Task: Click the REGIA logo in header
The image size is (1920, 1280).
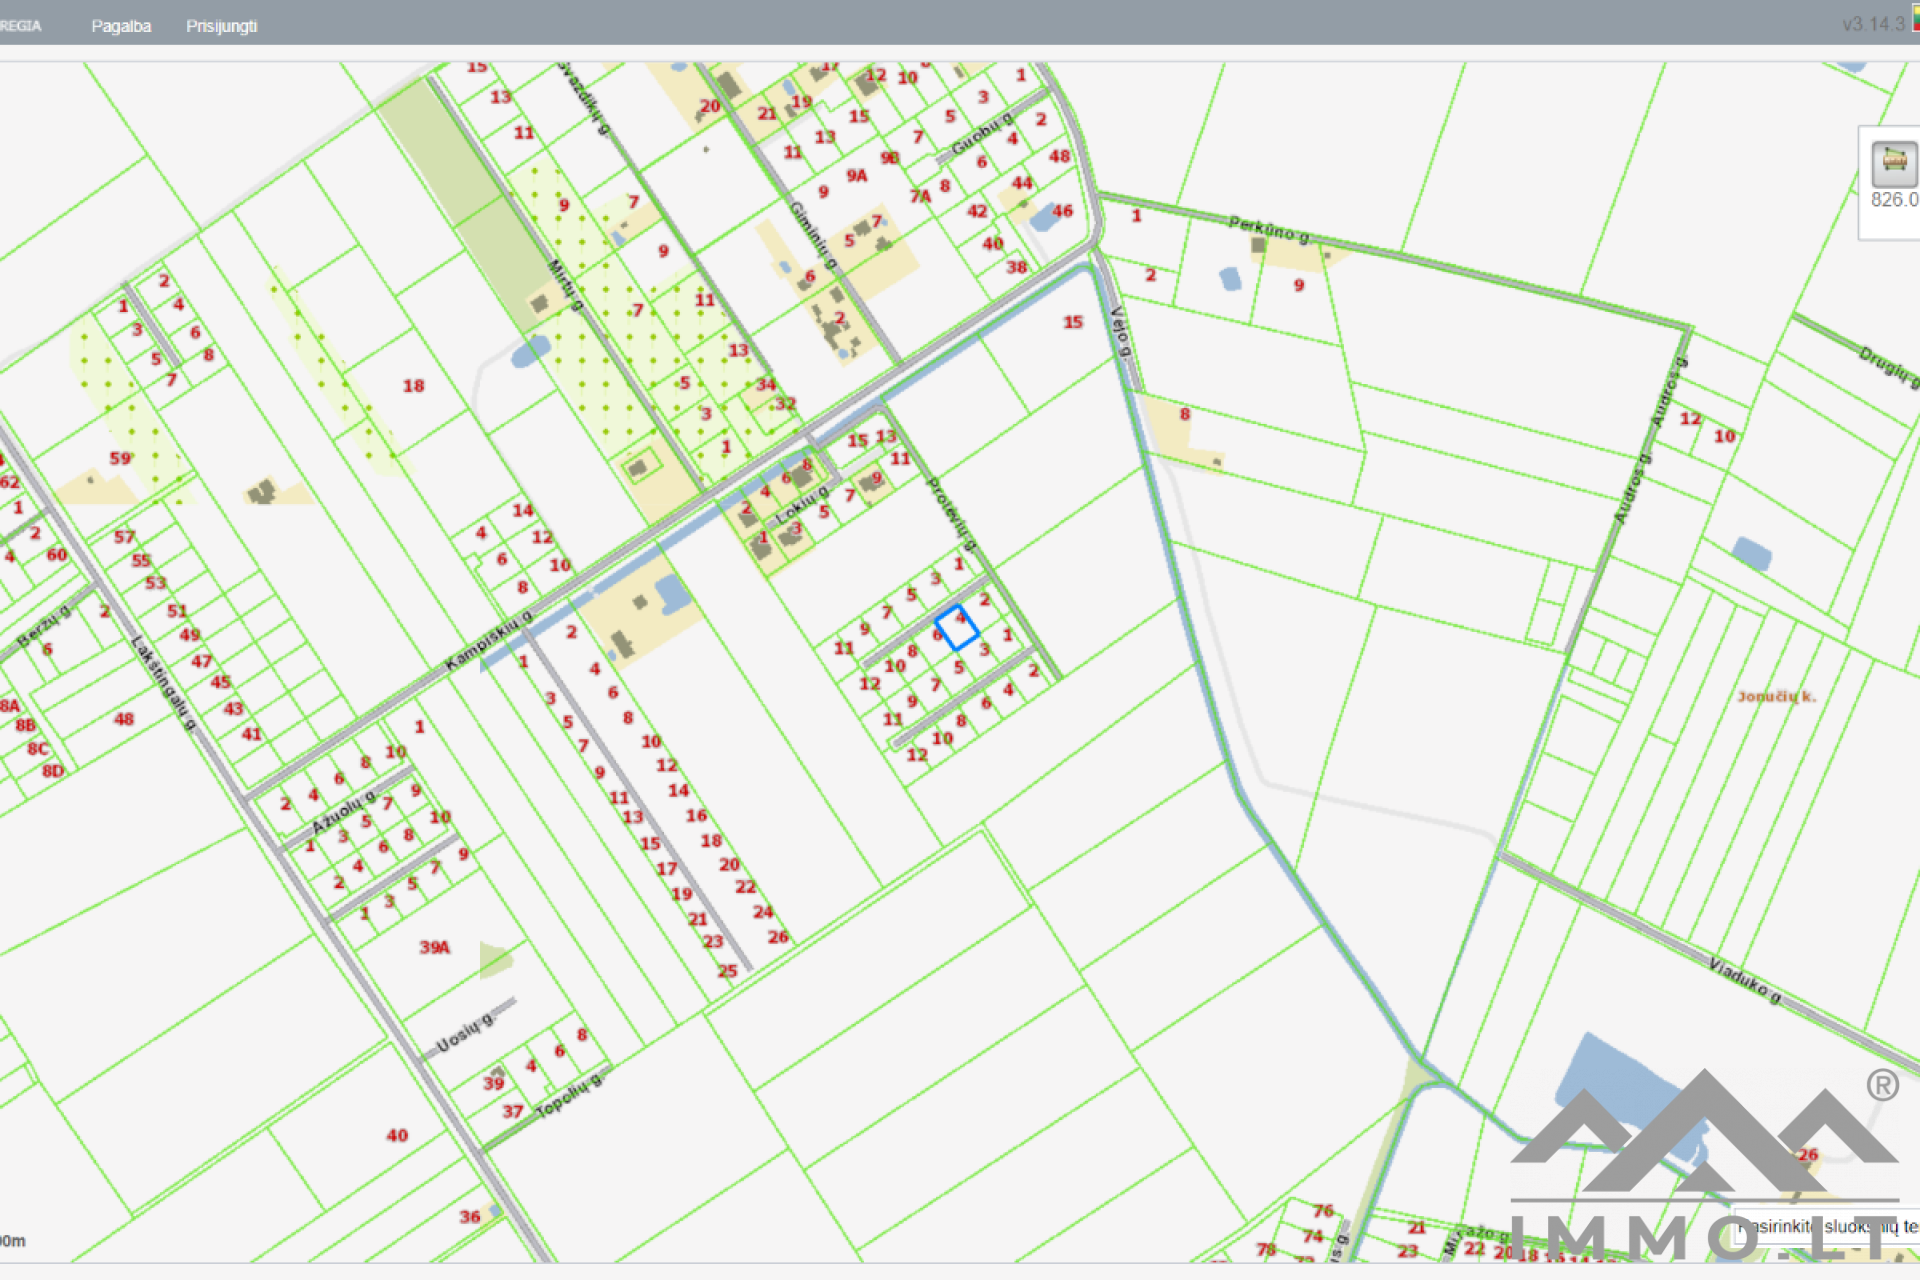Action: tap(20, 26)
